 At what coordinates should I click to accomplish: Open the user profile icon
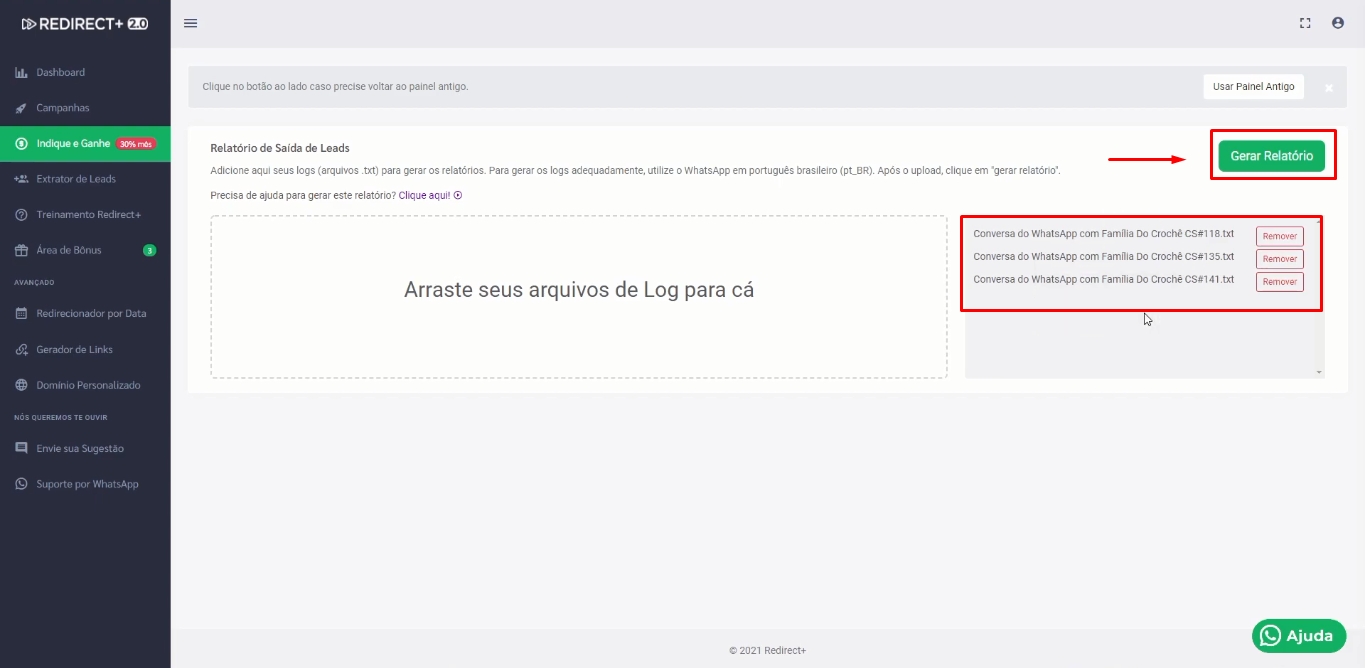click(x=1338, y=23)
